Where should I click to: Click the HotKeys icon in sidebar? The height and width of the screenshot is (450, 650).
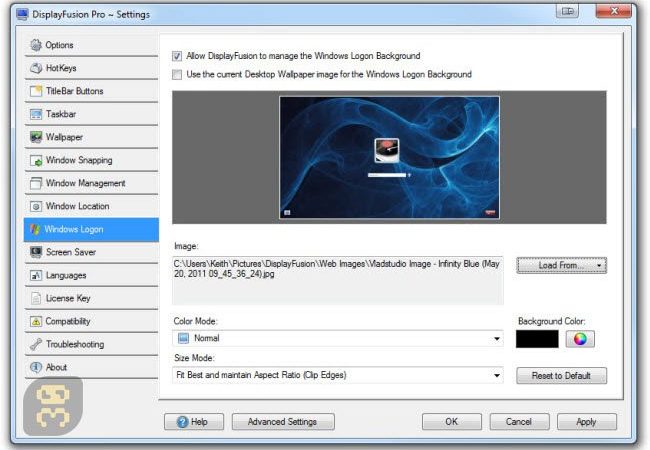click(36, 68)
